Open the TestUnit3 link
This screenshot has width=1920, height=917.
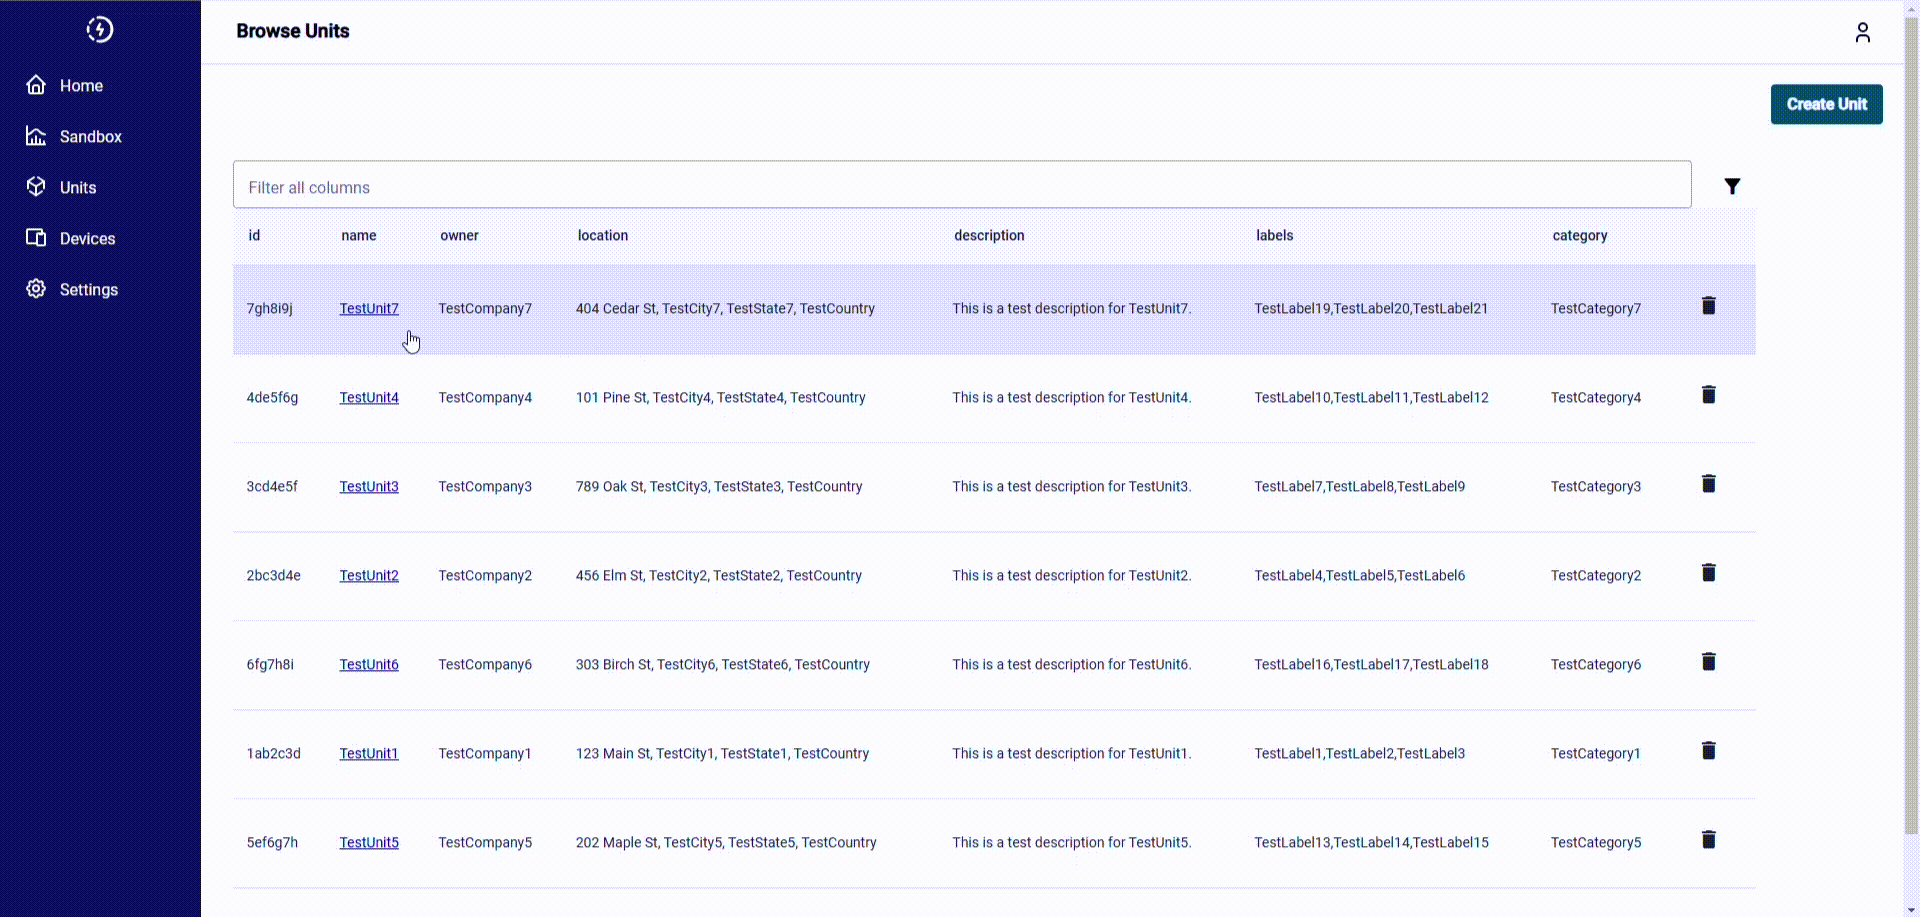pyautogui.click(x=369, y=487)
